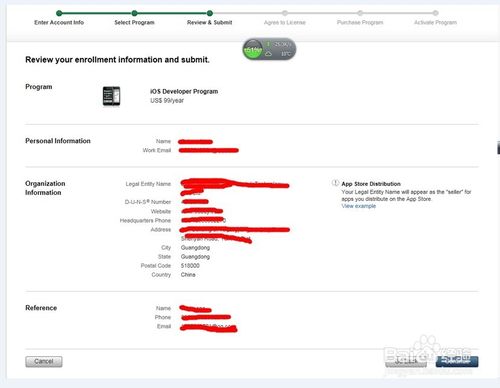Click the cloud weather icon in floating widget
This screenshot has width=500, height=388.
[269, 54]
